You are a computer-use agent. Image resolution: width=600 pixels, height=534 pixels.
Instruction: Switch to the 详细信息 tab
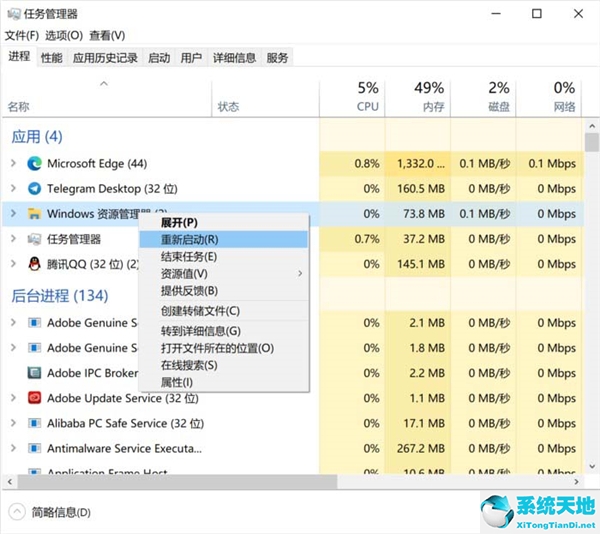tap(234, 58)
